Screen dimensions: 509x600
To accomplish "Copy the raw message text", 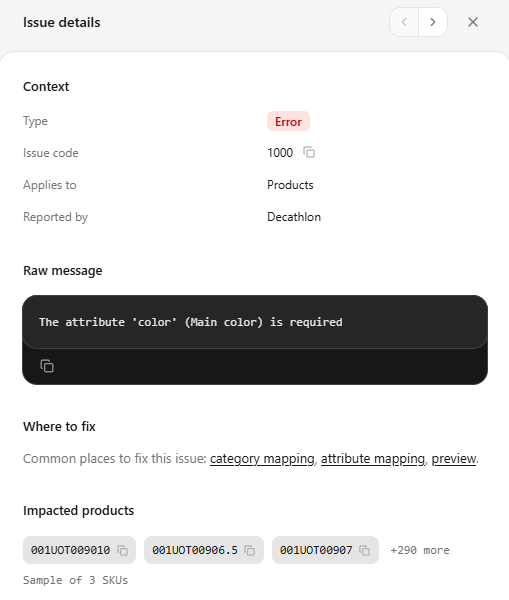I will [x=47, y=366].
